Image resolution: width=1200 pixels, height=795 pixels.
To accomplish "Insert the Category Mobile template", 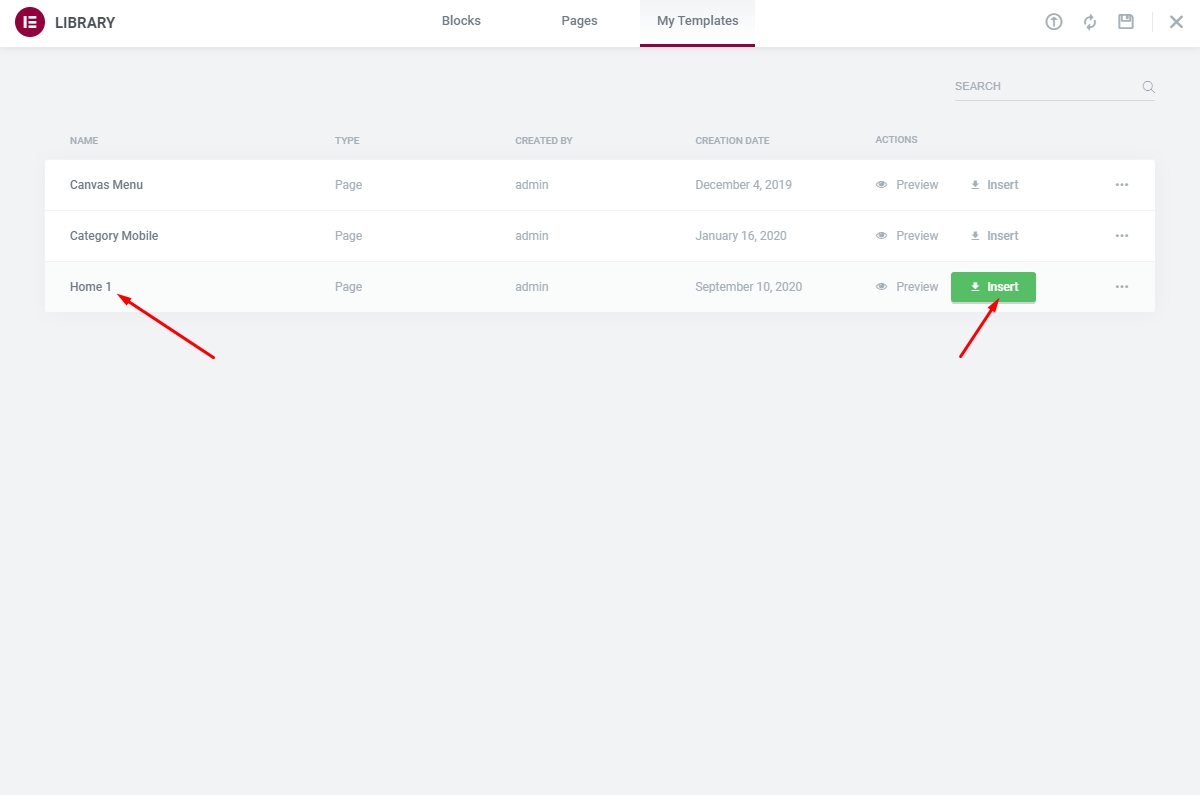I will (x=994, y=236).
